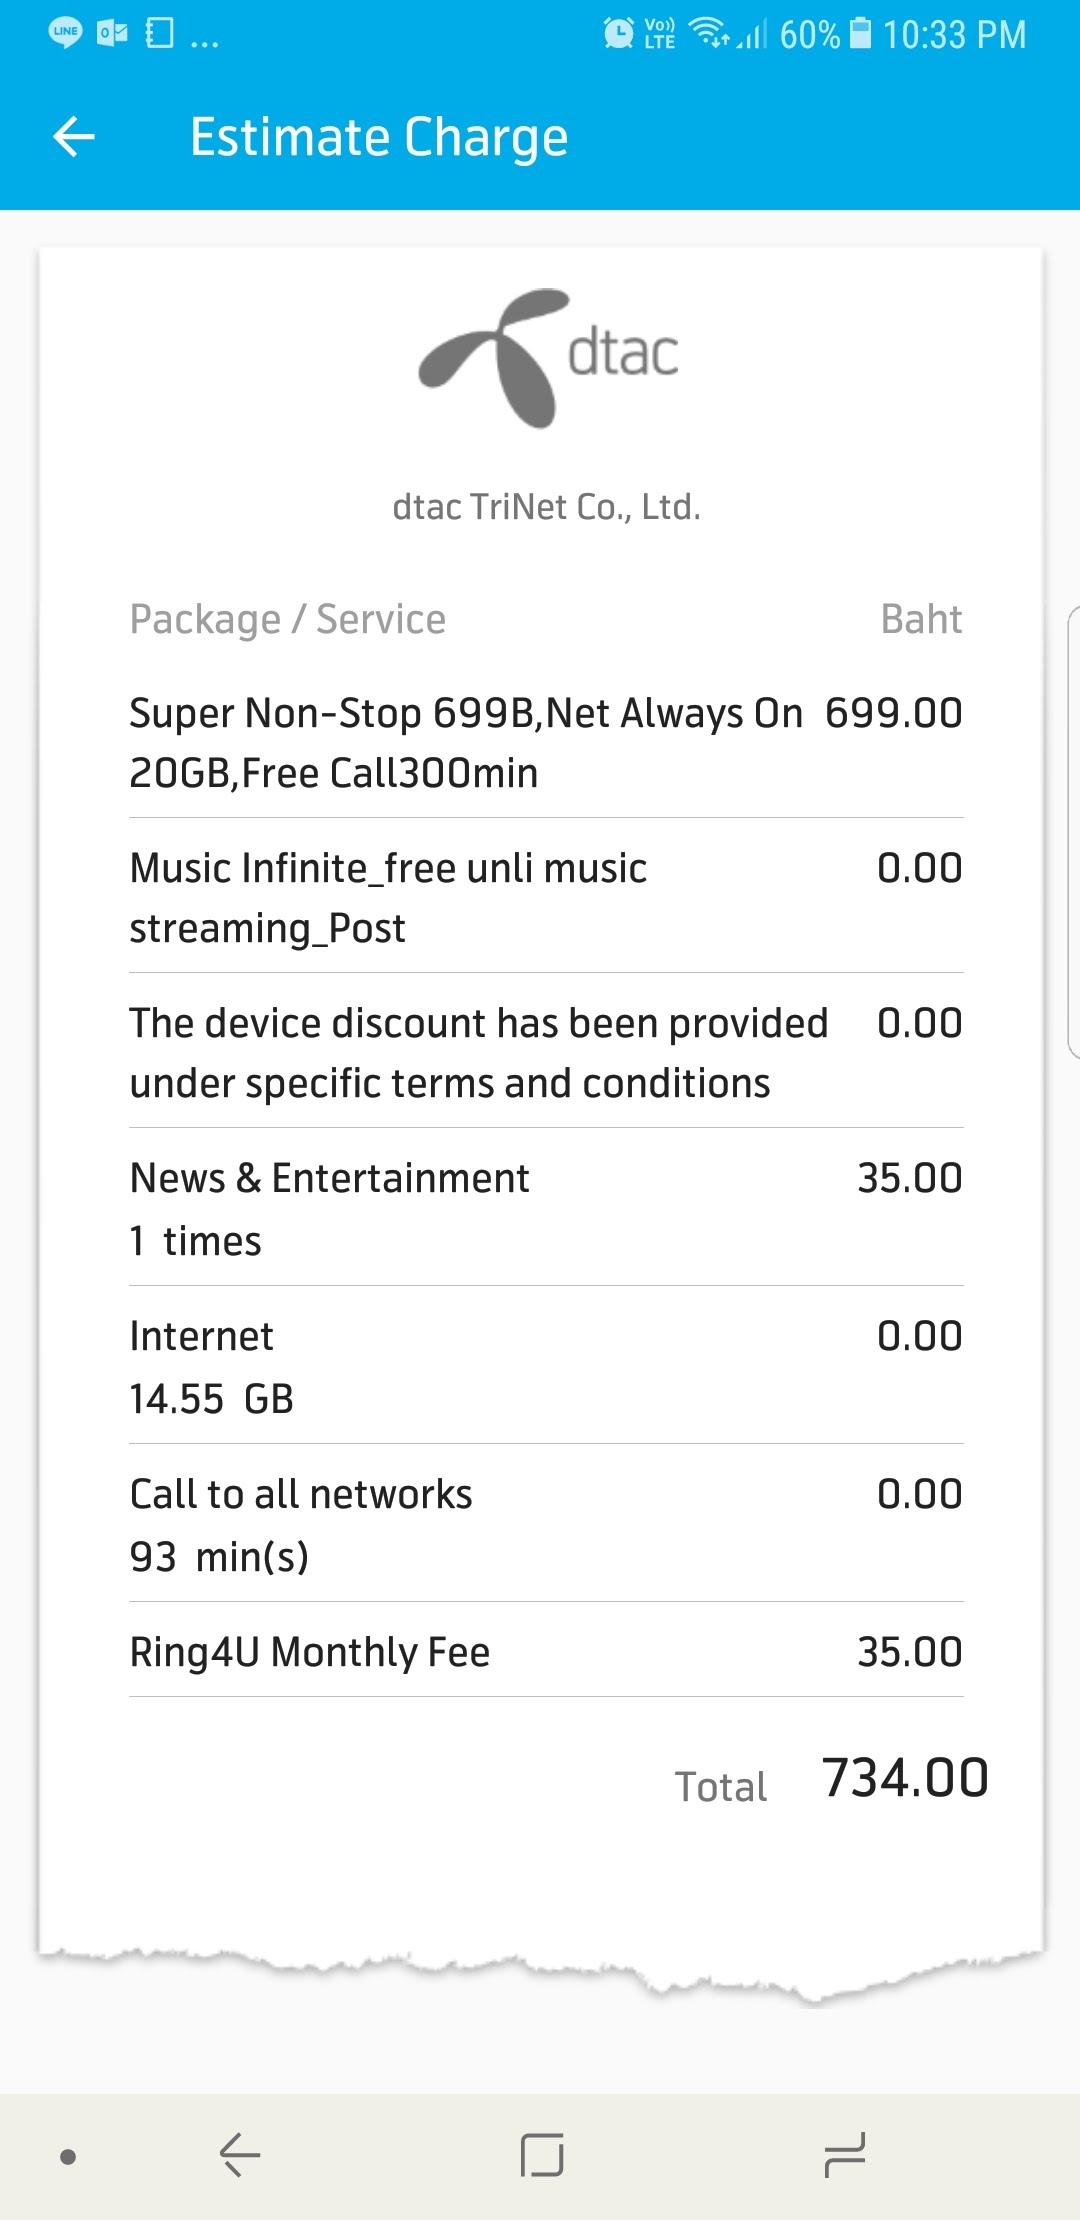Tap the Total 734.00 amount
This screenshot has width=1080, height=2220.
904,1779
